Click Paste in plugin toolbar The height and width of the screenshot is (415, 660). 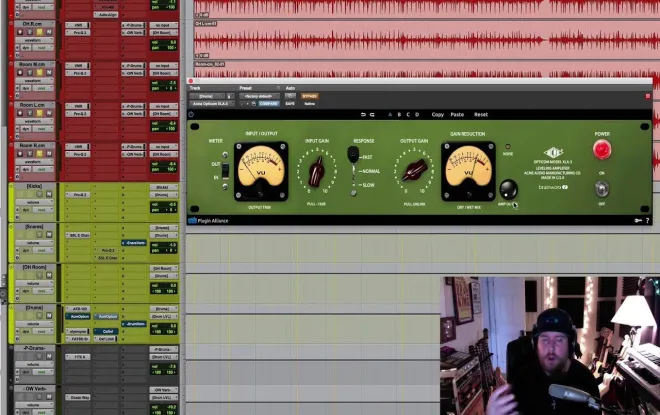[x=457, y=114]
